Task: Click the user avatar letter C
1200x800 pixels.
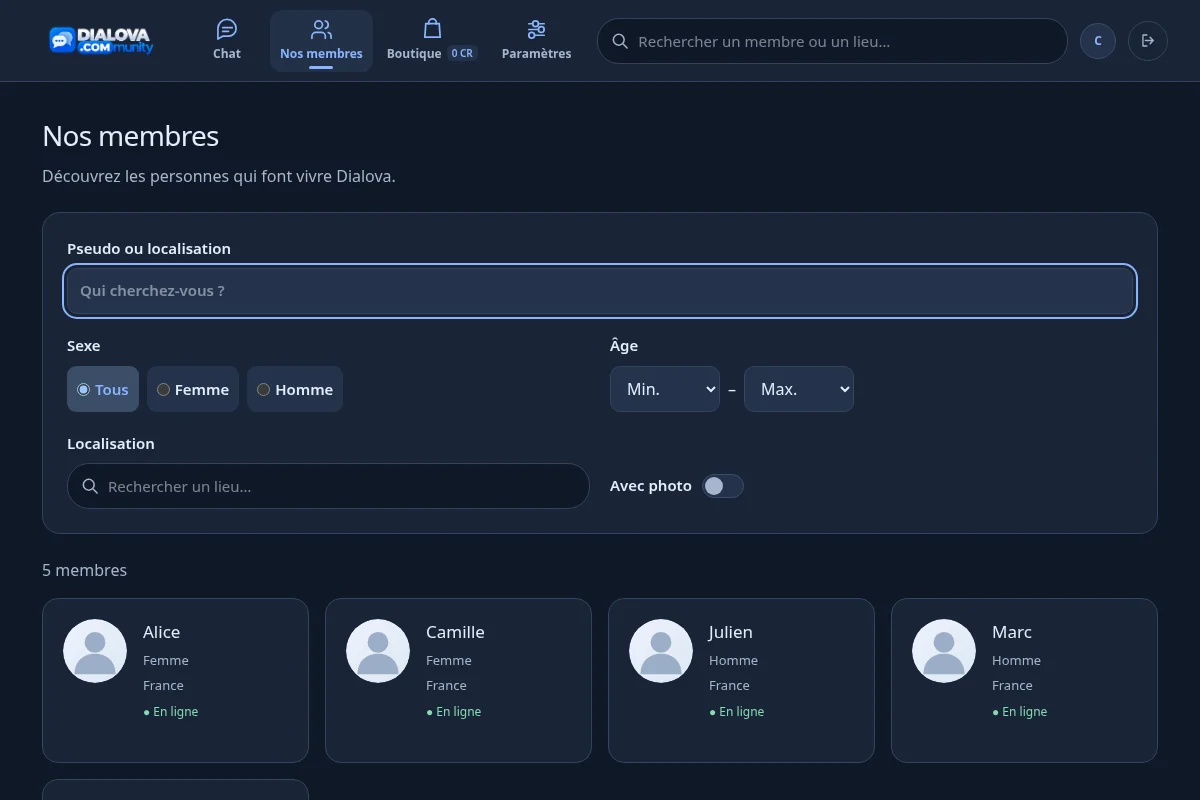Action: tap(1098, 41)
